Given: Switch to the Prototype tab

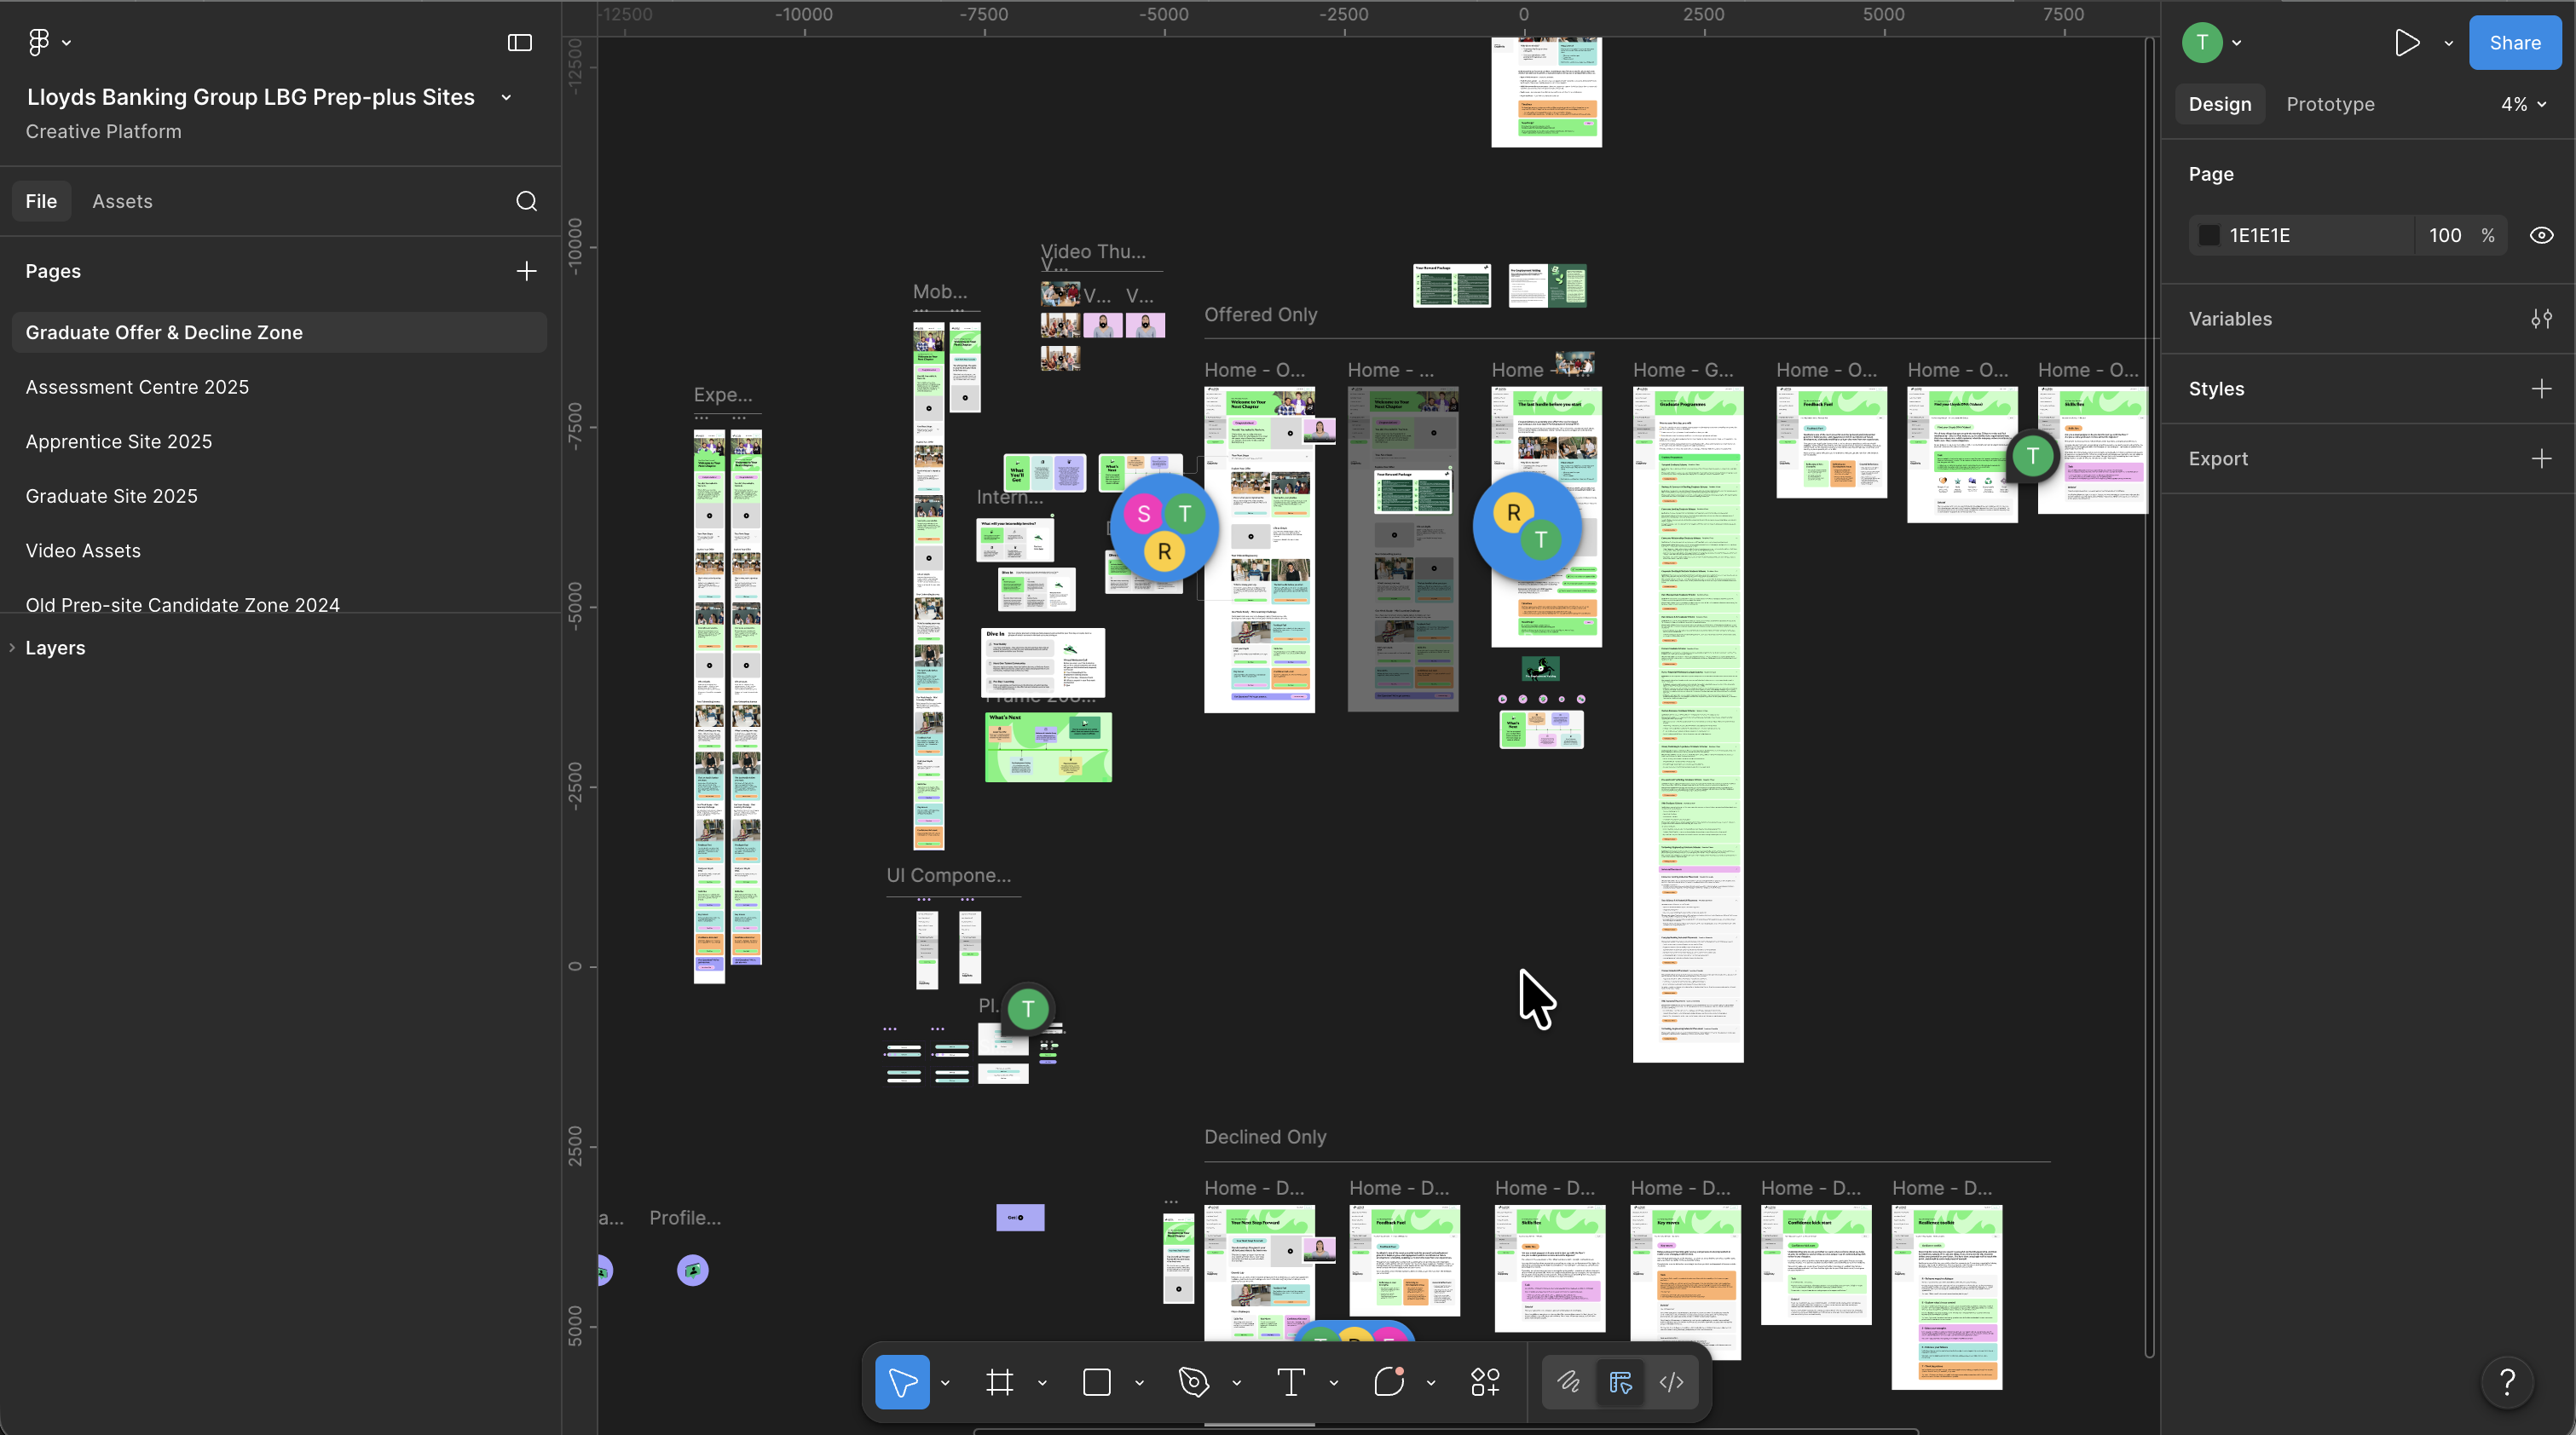Looking at the screenshot, I should coord(2330,104).
